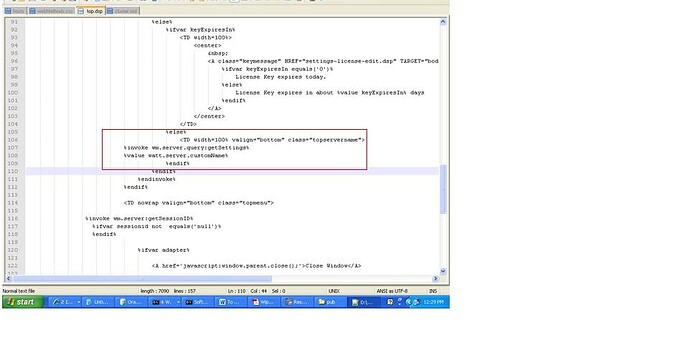Viewport: 690px width, 362px height.
Task: Click the UNIX line-ending status entry
Action: click(x=334, y=291)
